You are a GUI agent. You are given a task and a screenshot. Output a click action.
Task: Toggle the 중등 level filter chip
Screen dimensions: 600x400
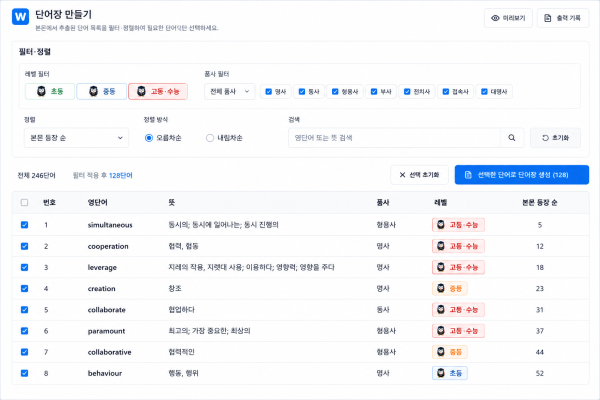pyautogui.click(x=101, y=91)
